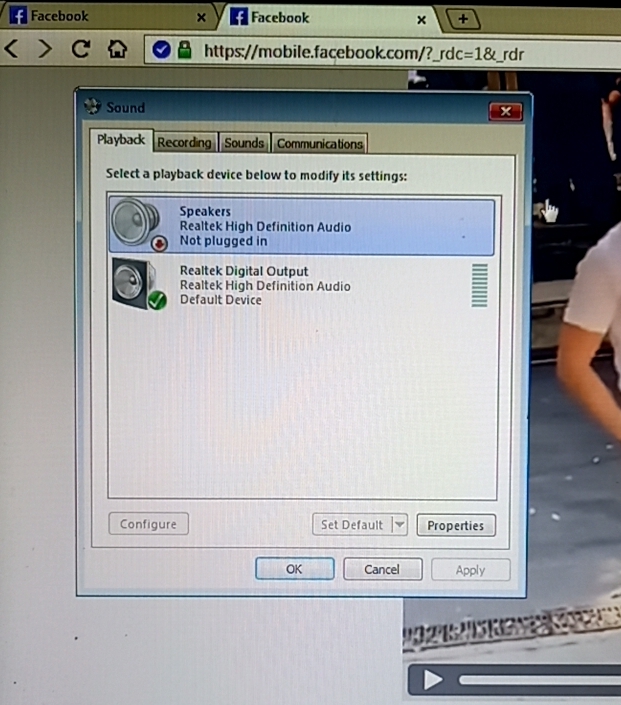This screenshot has width=621, height=705.
Task: Click the Set Default button
Action: tap(352, 525)
